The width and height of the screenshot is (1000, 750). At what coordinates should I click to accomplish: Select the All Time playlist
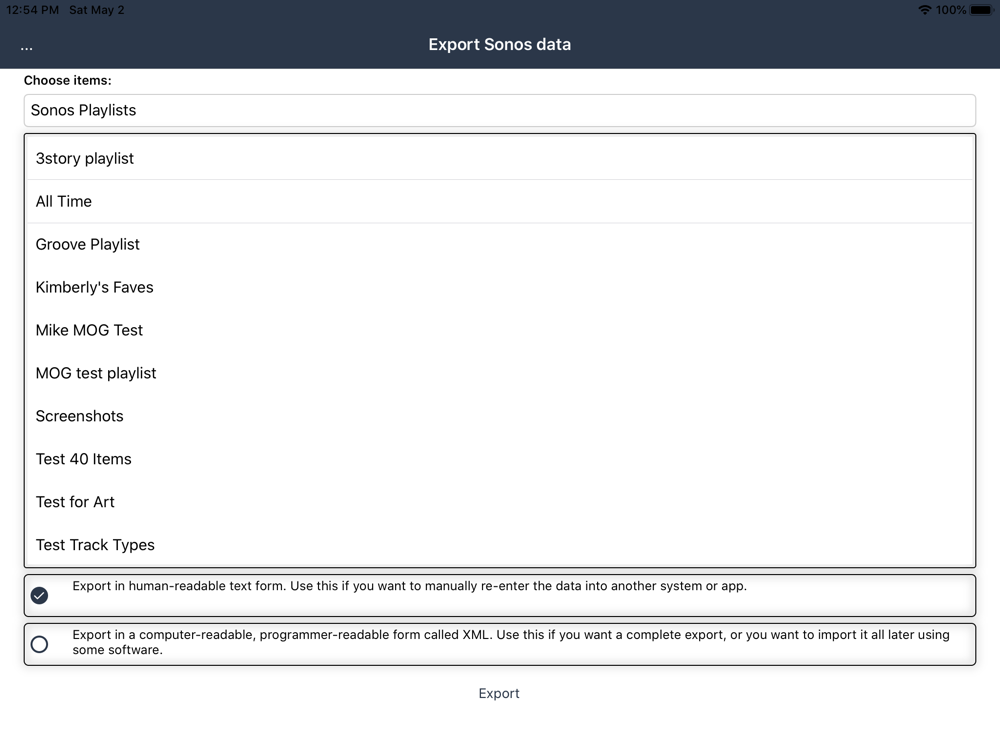[499, 202]
